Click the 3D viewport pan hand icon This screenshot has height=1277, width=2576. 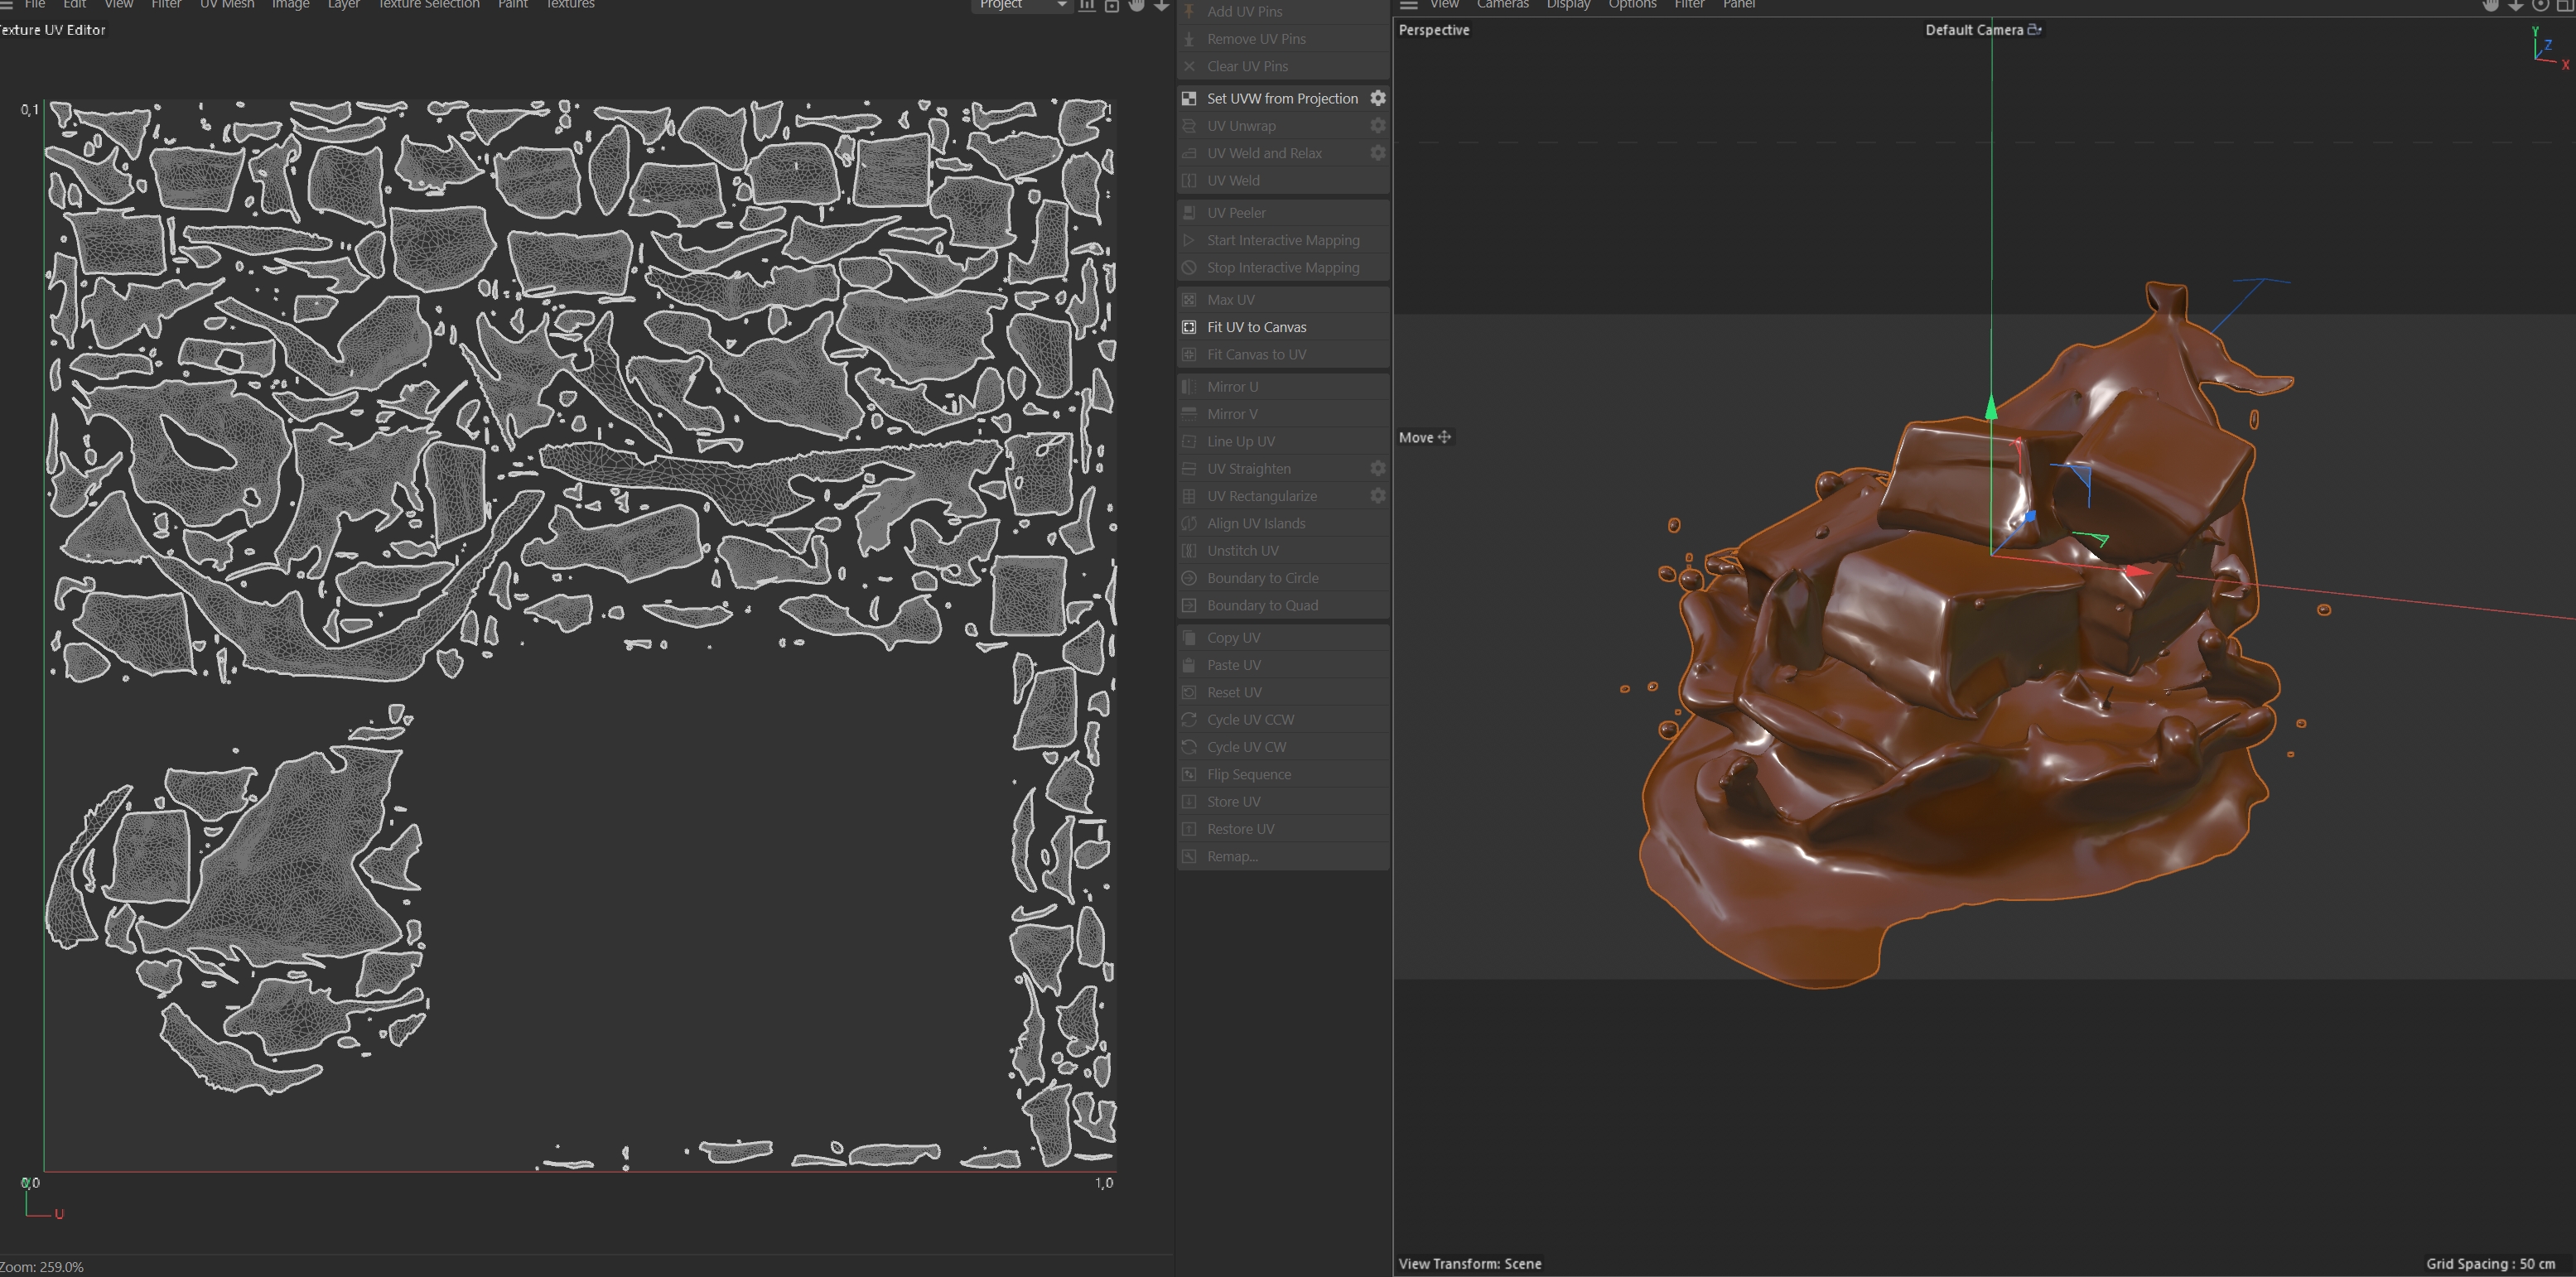[2490, 5]
